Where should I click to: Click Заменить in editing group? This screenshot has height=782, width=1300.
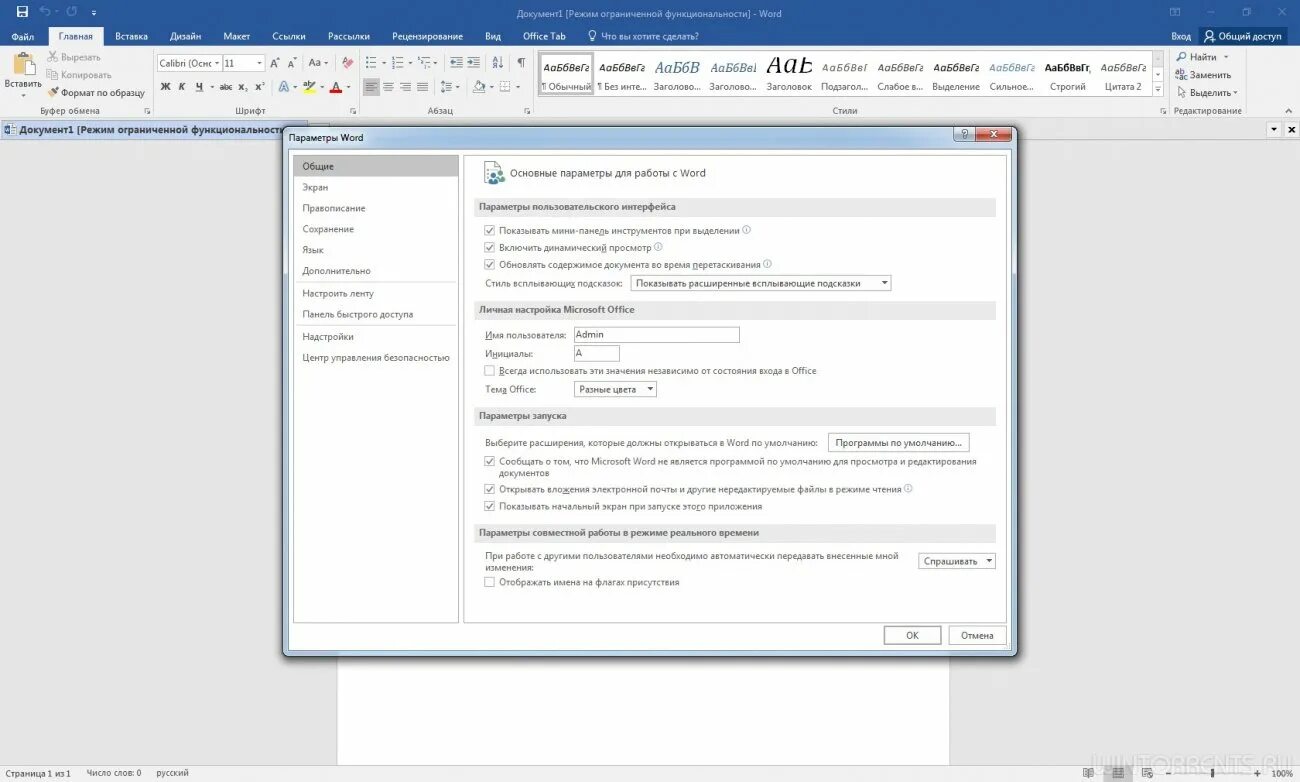pos(1203,75)
